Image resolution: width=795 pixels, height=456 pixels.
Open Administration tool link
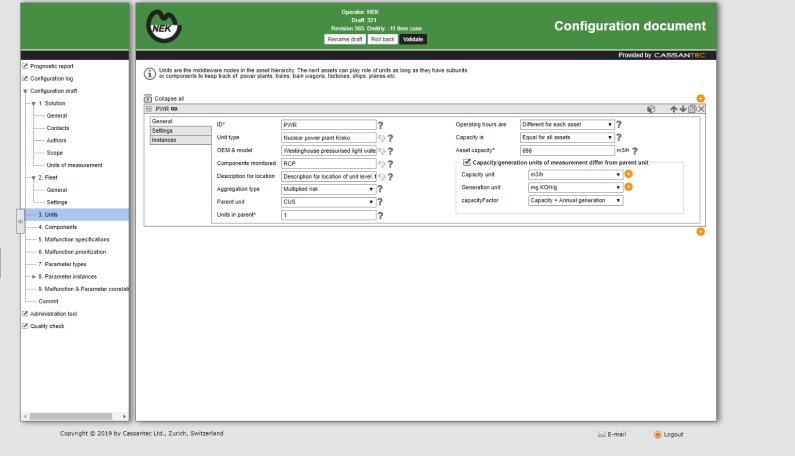coord(53,314)
